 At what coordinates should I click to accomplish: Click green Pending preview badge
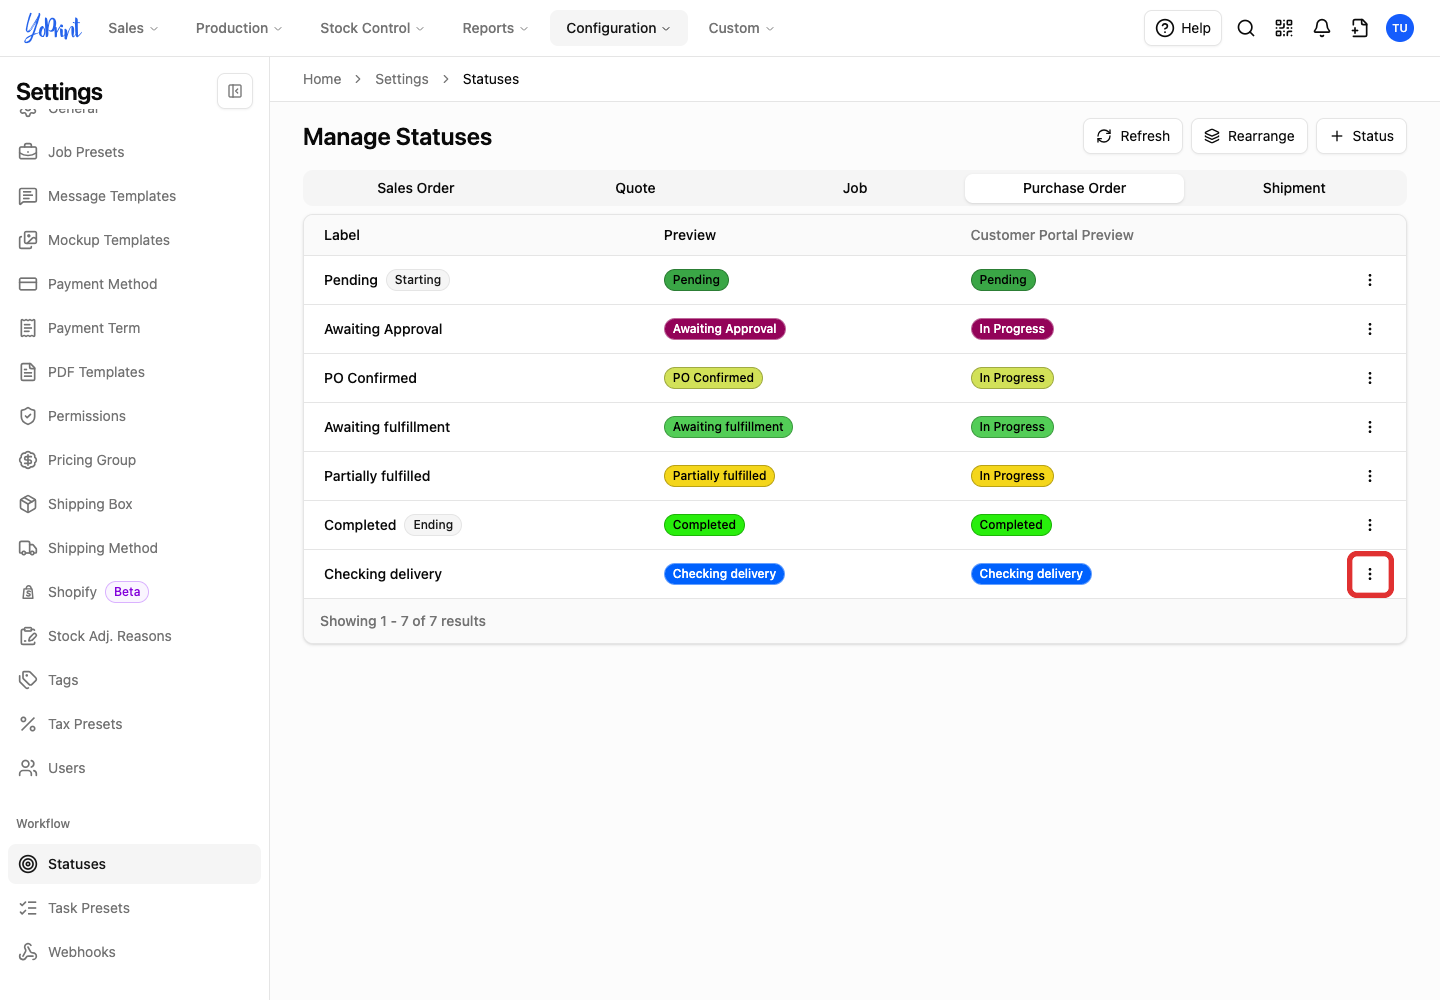tap(696, 280)
